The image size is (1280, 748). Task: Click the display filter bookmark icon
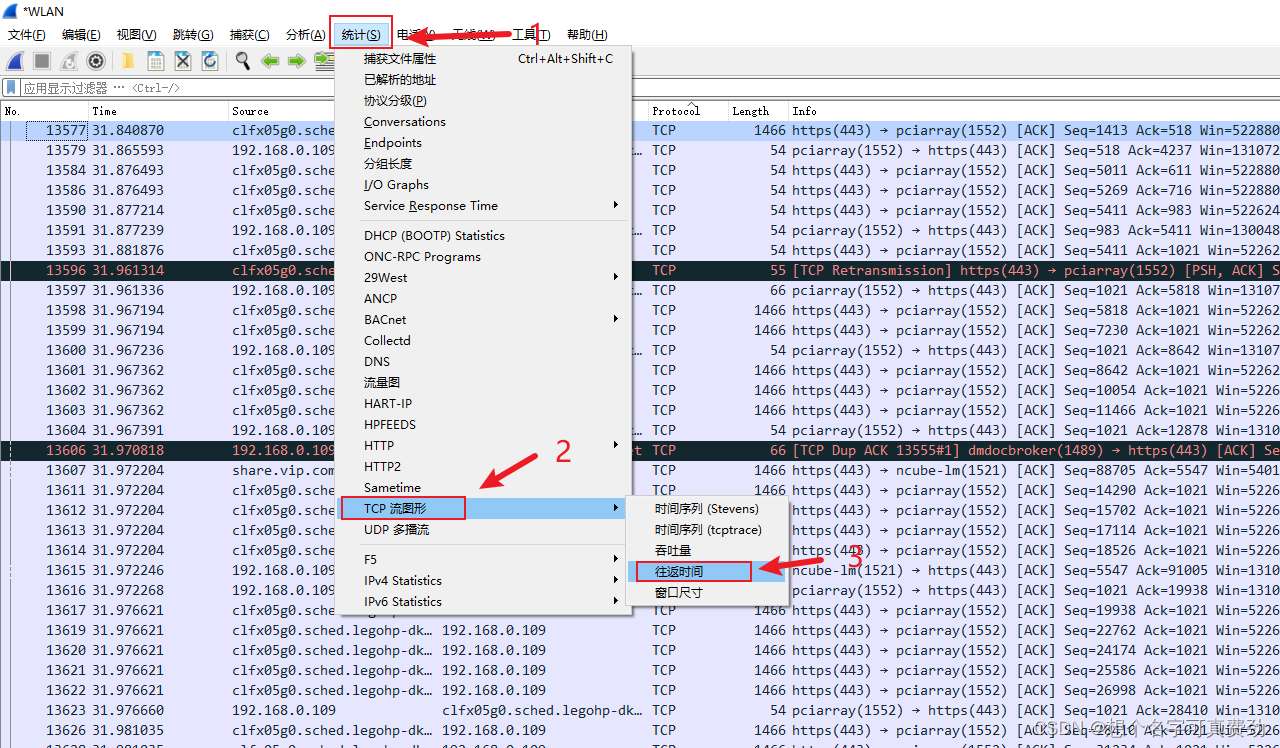[11, 87]
